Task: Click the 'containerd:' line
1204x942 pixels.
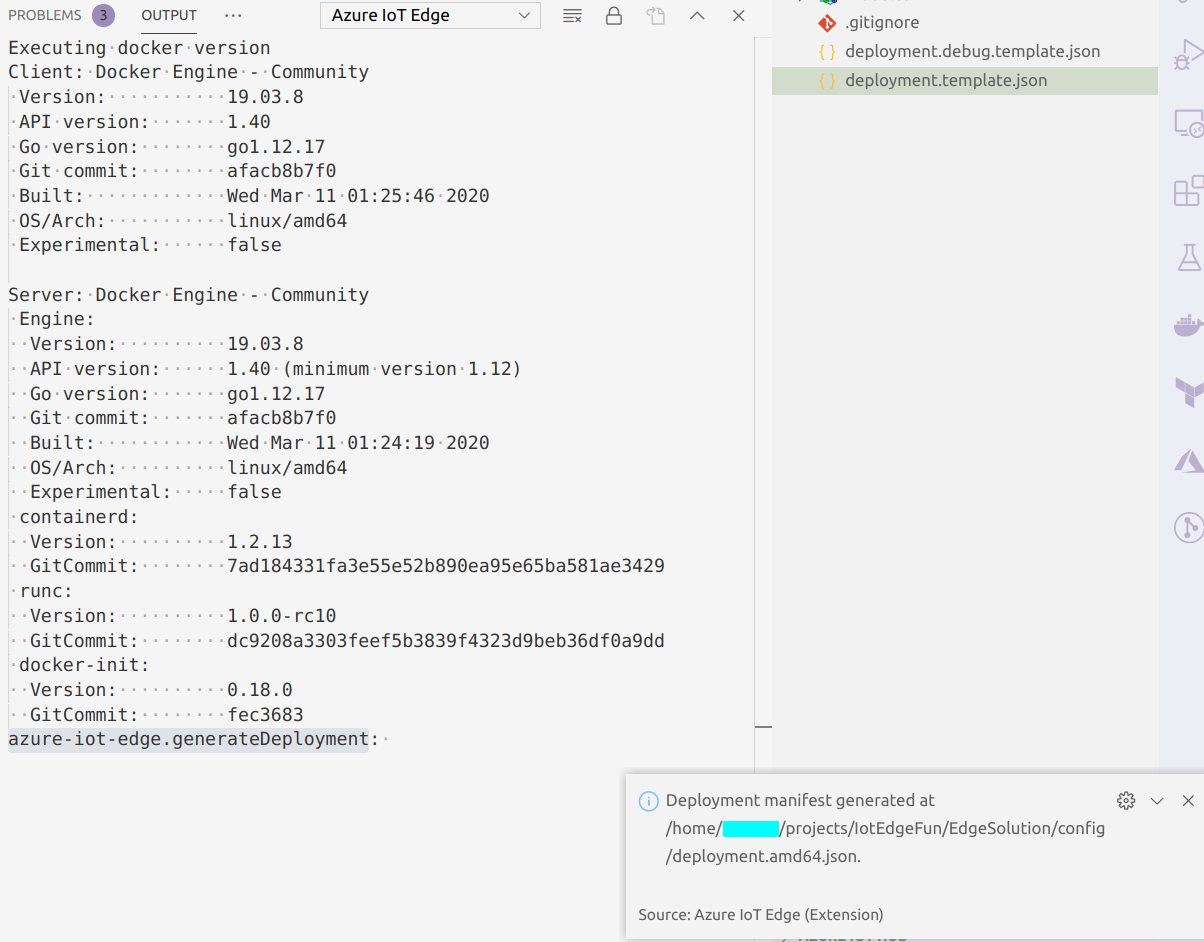Action: pos(78,517)
